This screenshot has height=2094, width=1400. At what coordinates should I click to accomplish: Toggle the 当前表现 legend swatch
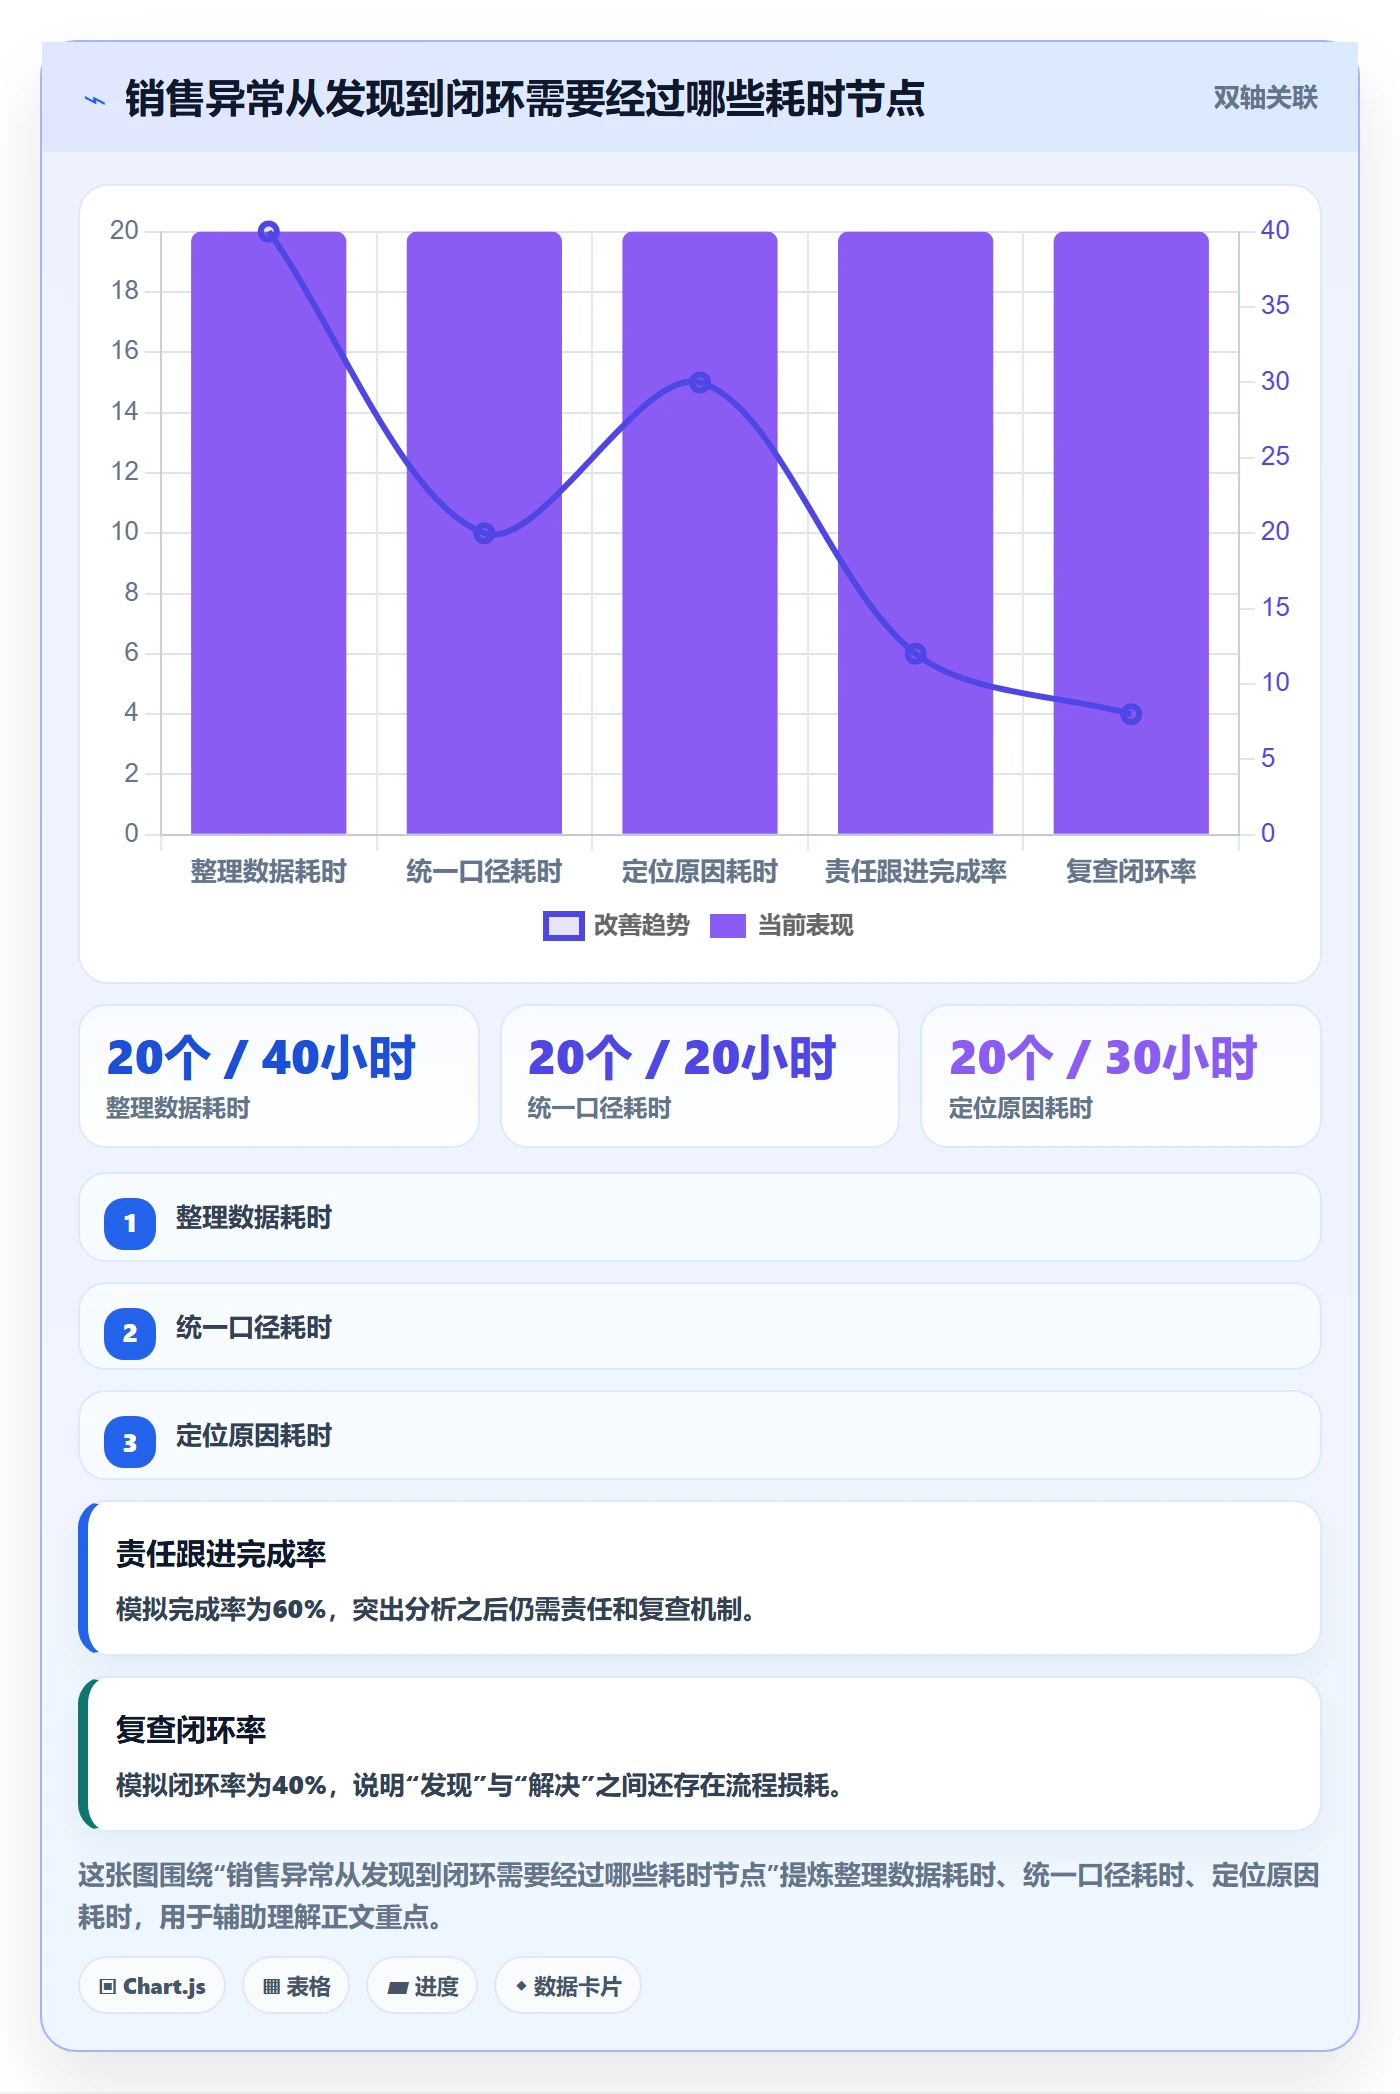(728, 926)
